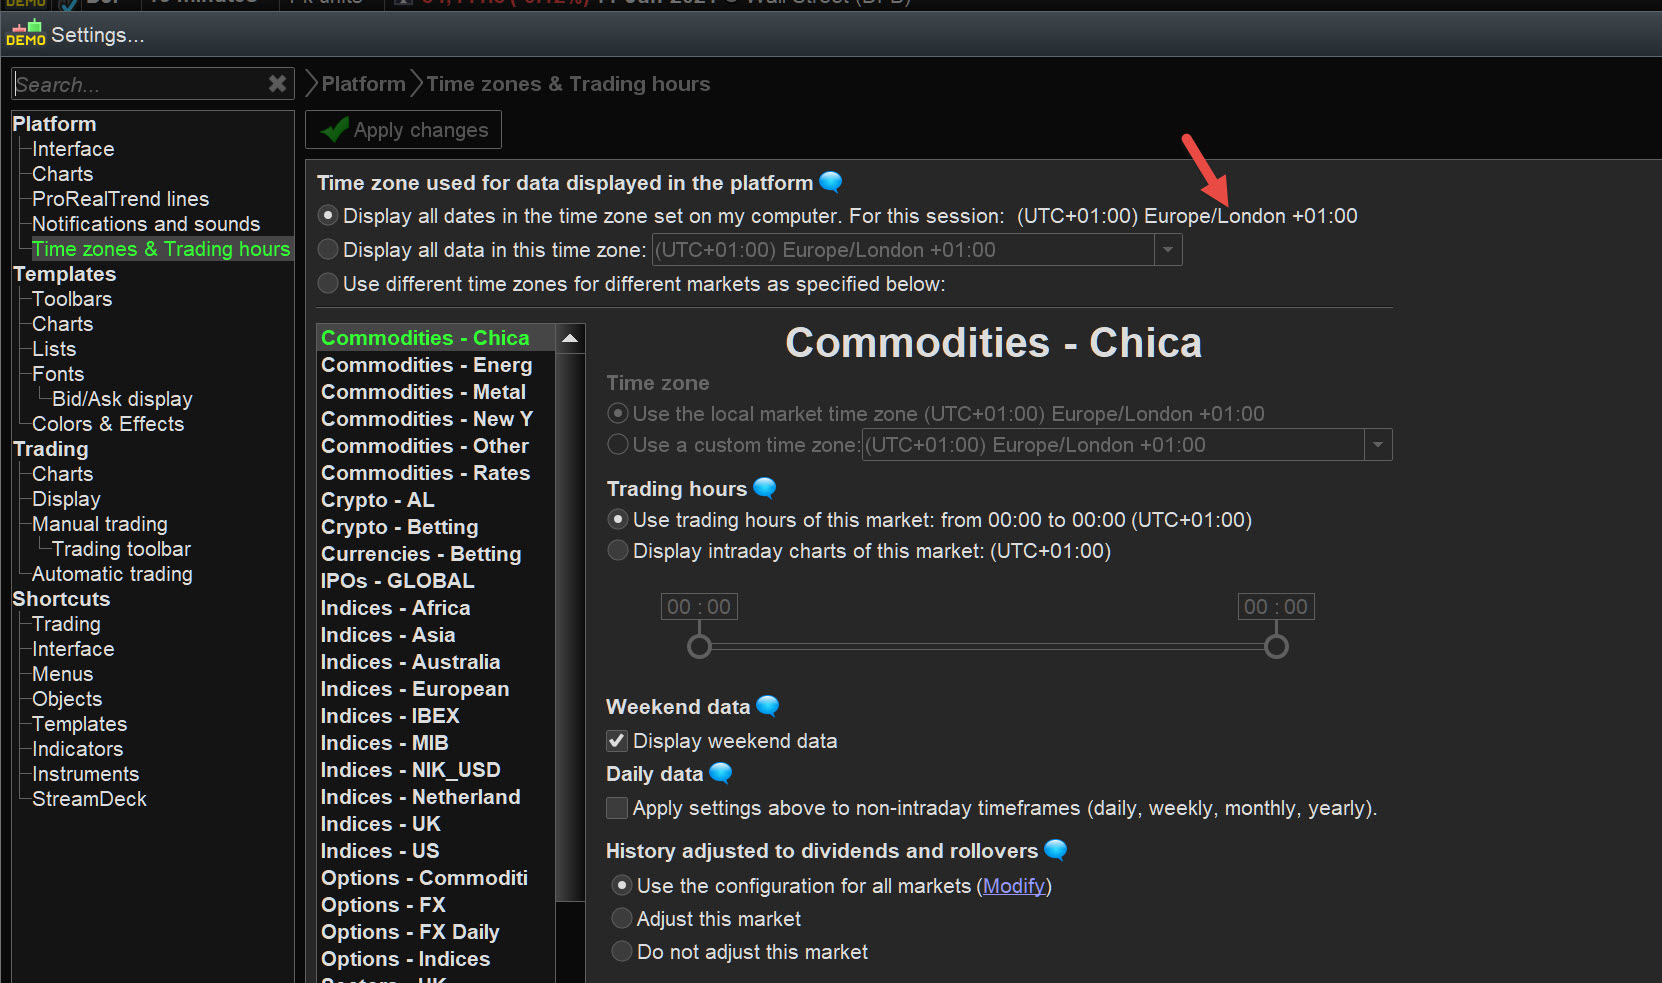
Task: Open Toolbars under Templates
Action: (x=72, y=299)
